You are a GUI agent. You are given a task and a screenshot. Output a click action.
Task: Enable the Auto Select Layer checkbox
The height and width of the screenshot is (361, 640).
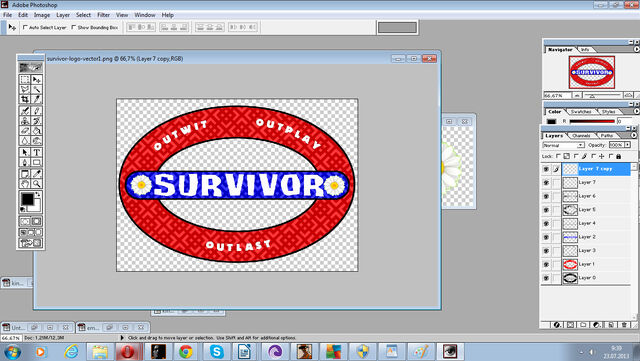(x=25, y=27)
